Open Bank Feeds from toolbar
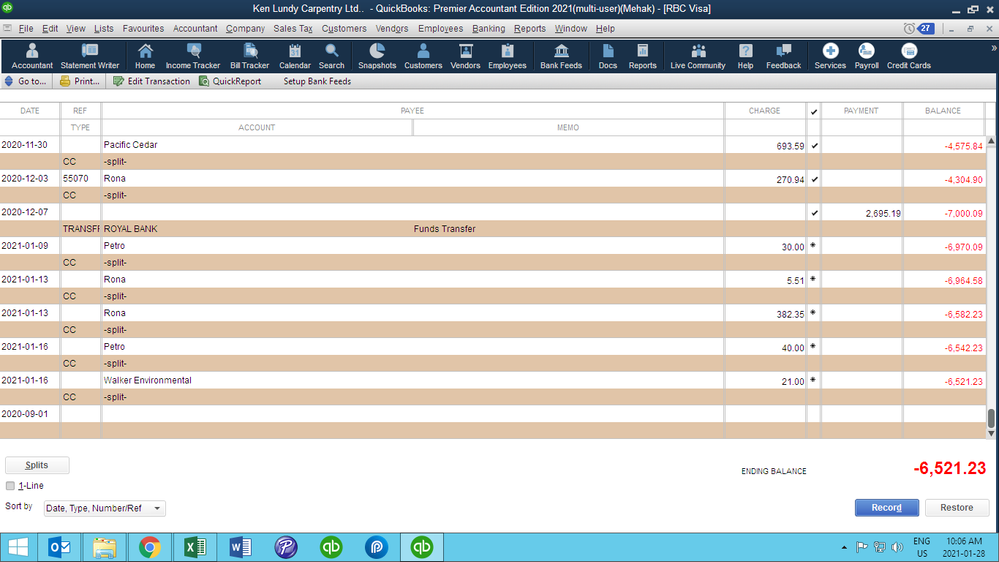Image resolution: width=999 pixels, height=562 pixels. pos(561,56)
